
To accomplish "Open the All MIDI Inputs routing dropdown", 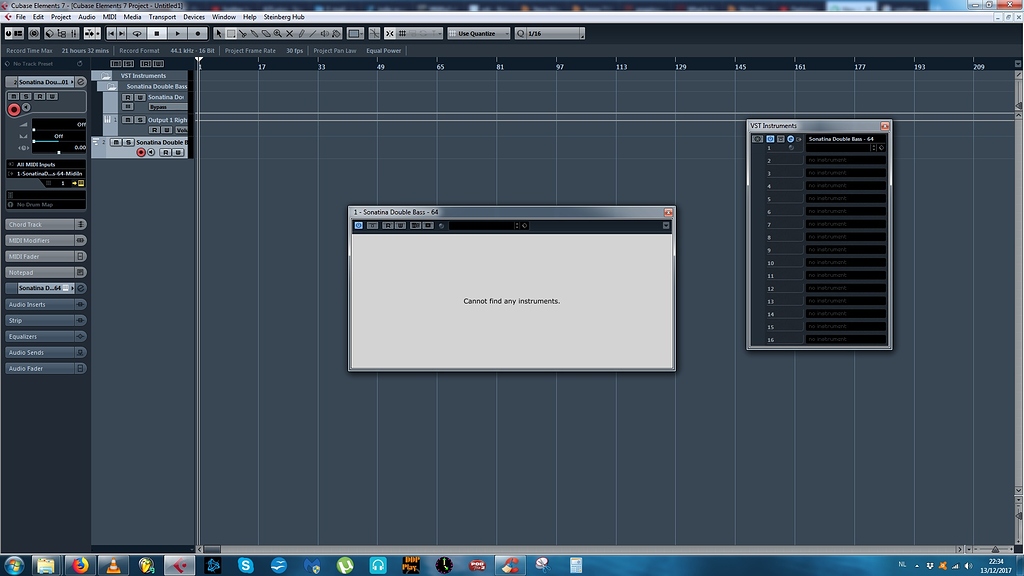I will 46,165.
